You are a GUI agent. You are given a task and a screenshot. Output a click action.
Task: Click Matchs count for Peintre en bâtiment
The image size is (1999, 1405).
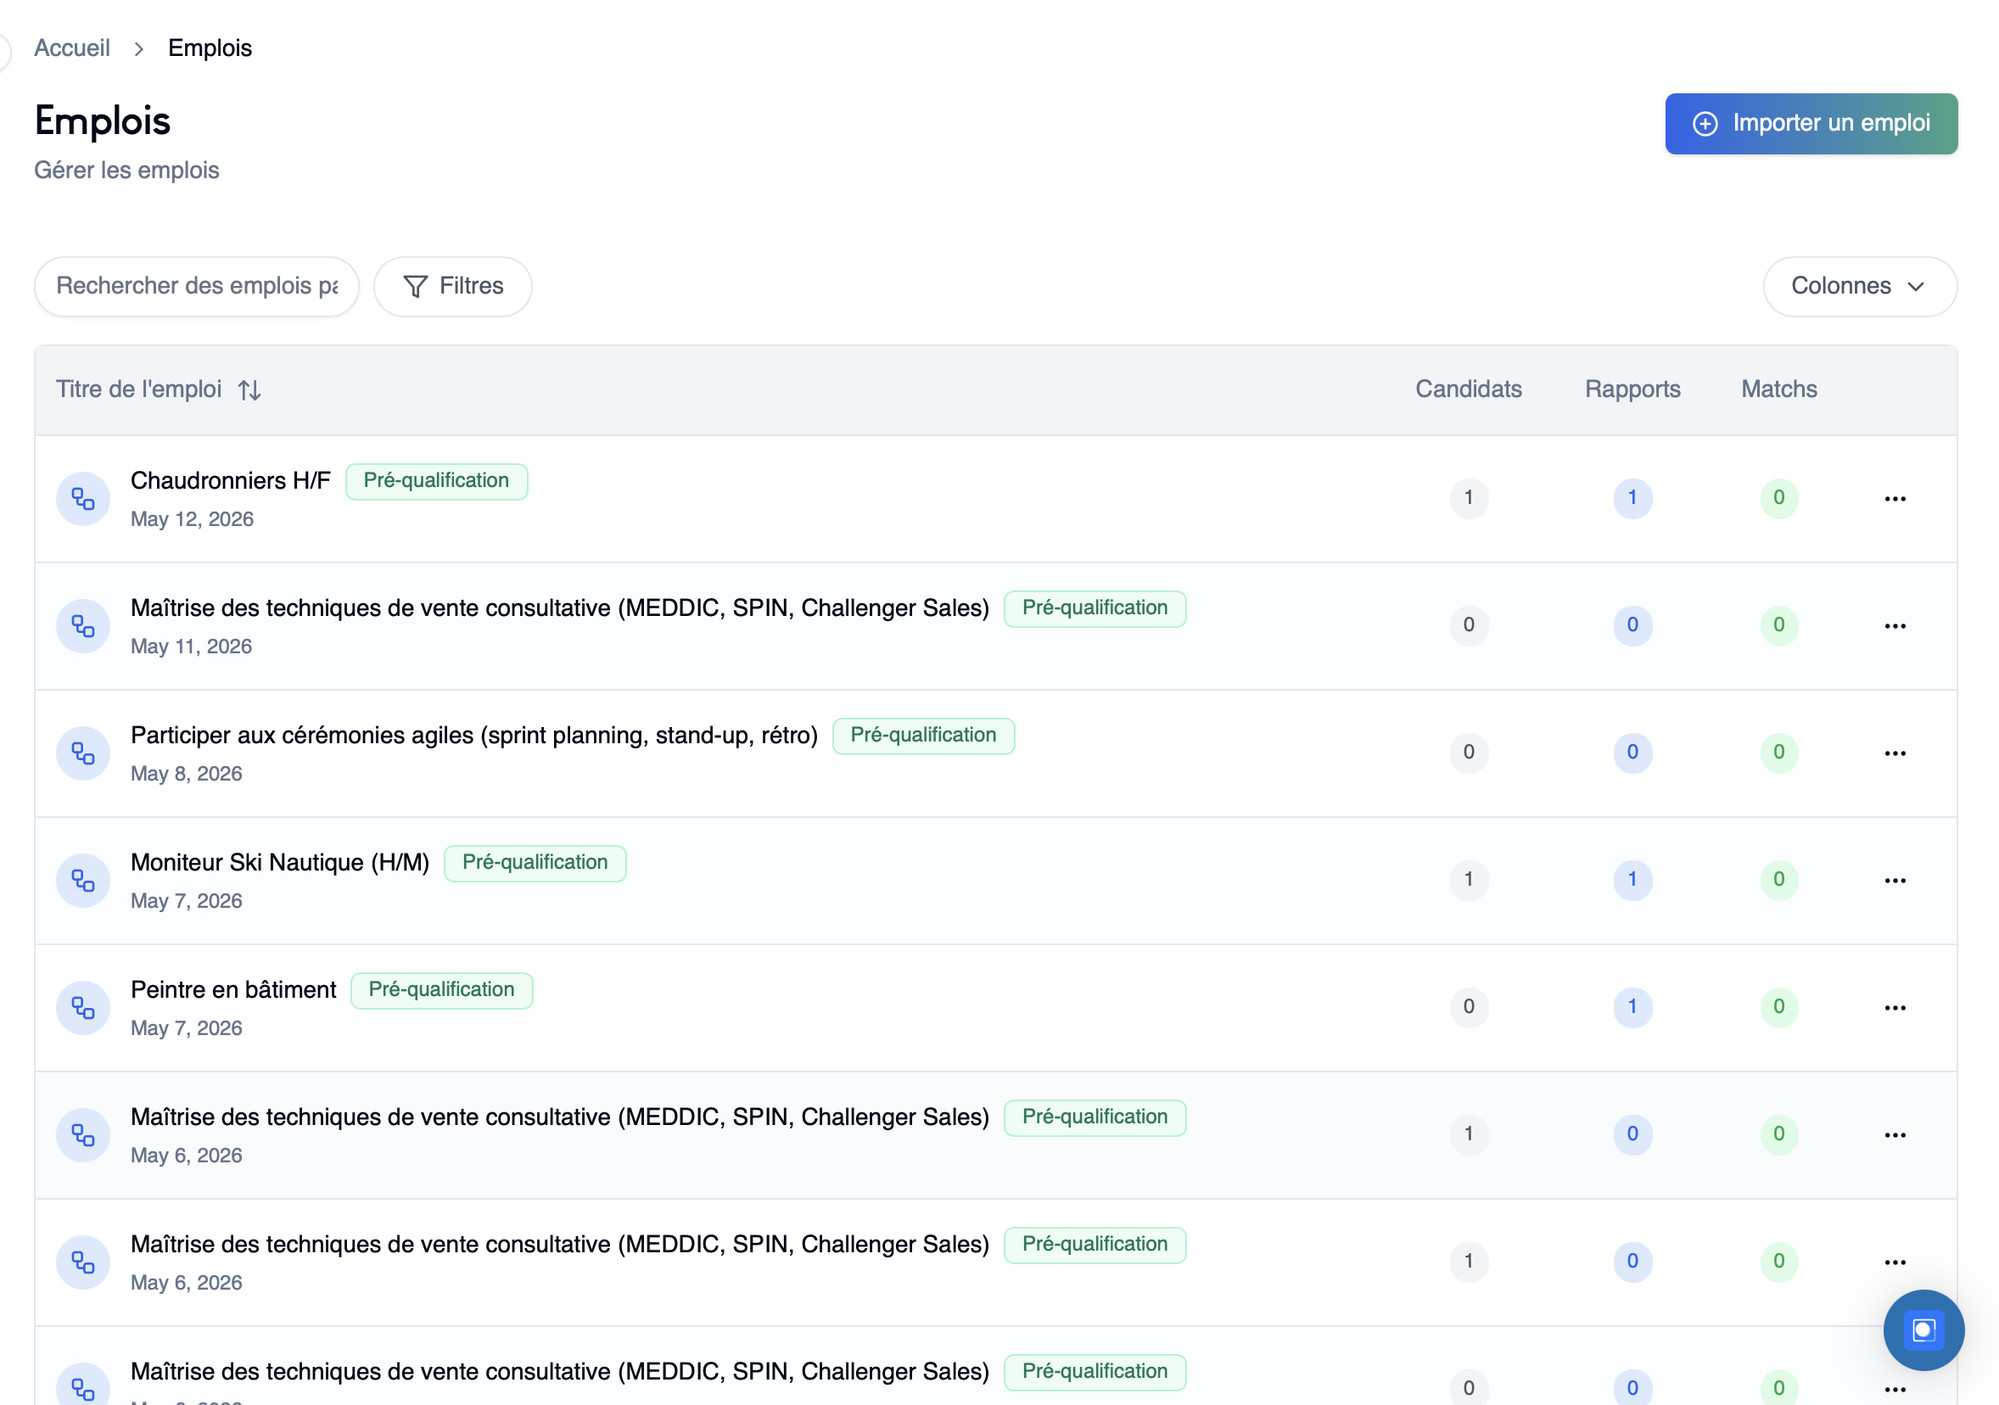click(x=1778, y=1007)
